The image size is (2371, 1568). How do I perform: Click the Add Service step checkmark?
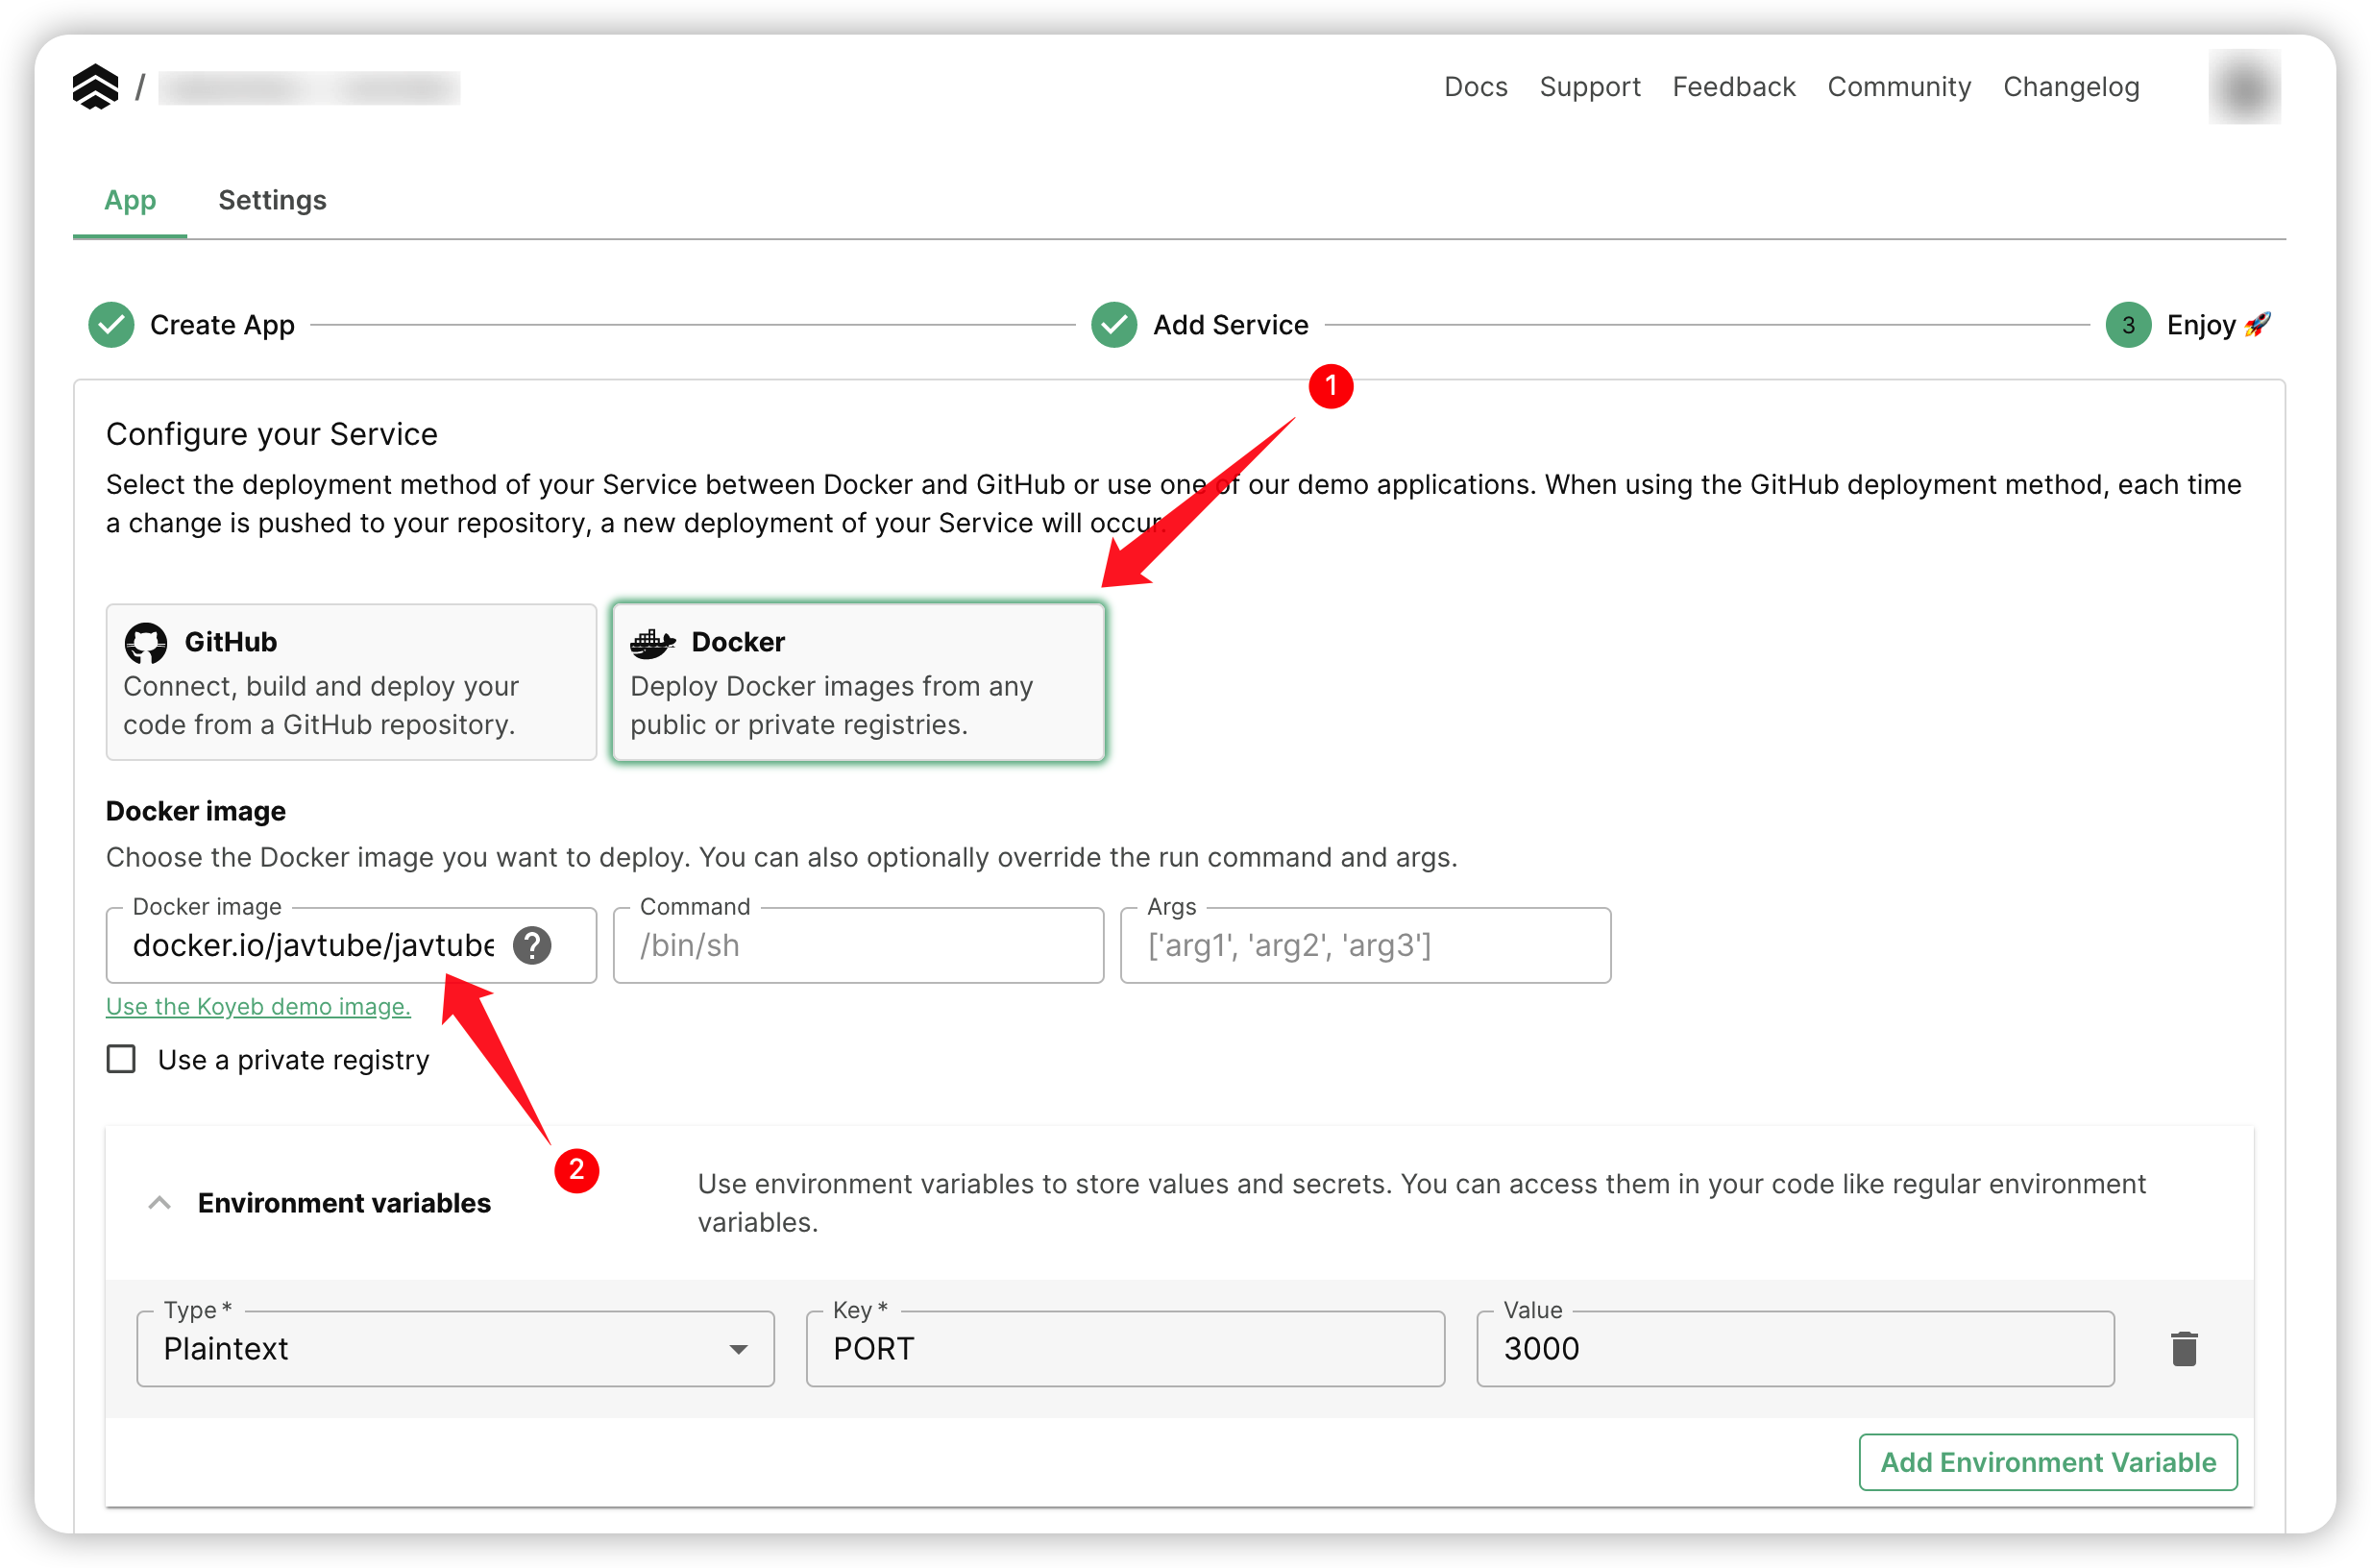pyautogui.click(x=1113, y=325)
